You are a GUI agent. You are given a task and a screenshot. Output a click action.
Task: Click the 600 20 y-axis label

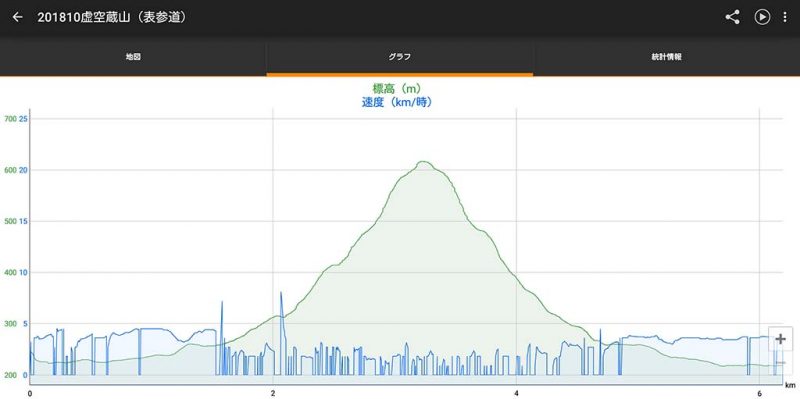(x=16, y=170)
